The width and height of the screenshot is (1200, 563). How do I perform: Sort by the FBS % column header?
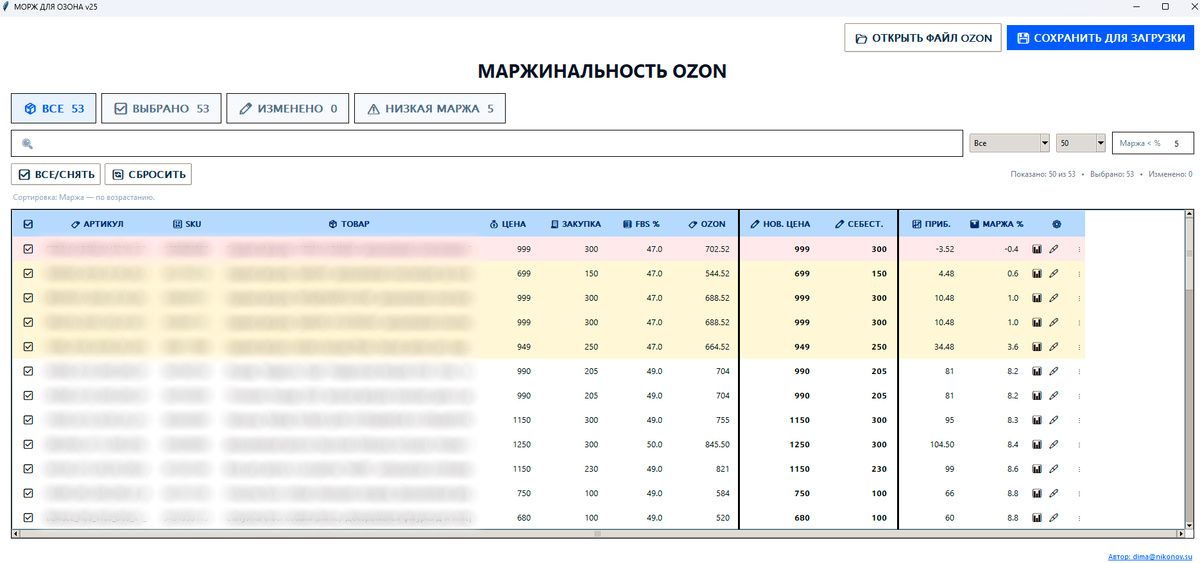pos(642,224)
